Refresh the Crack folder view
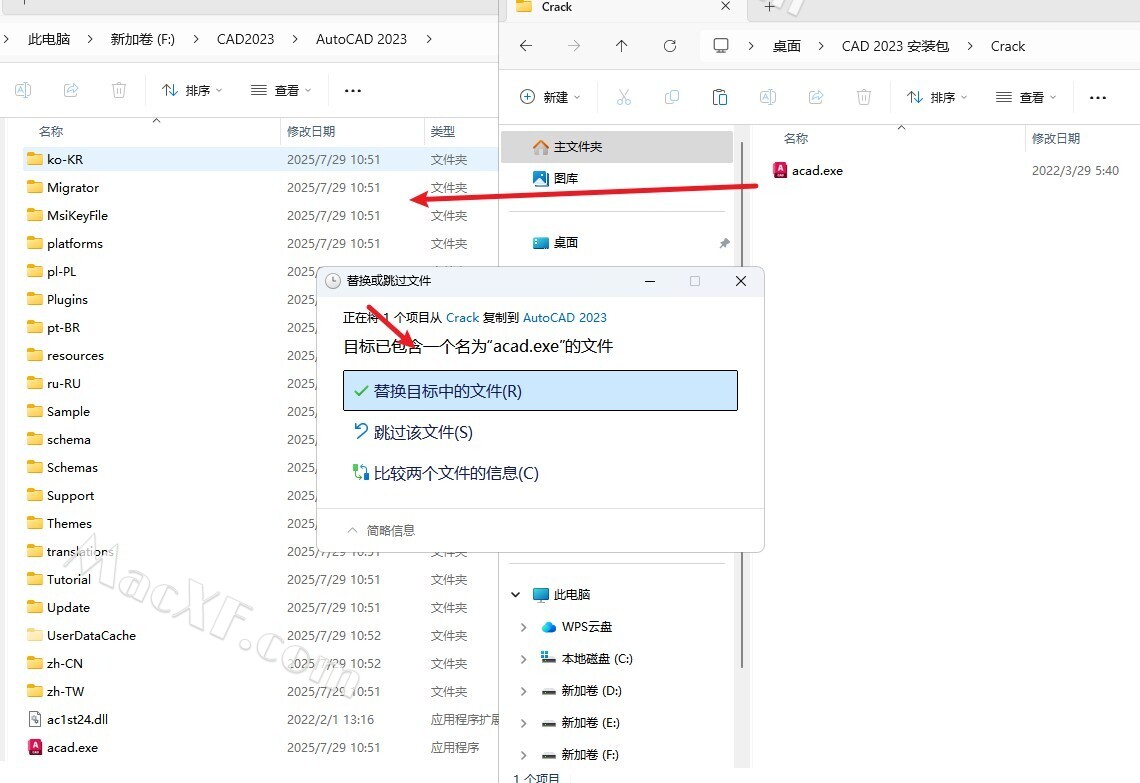 [x=670, y=46]
